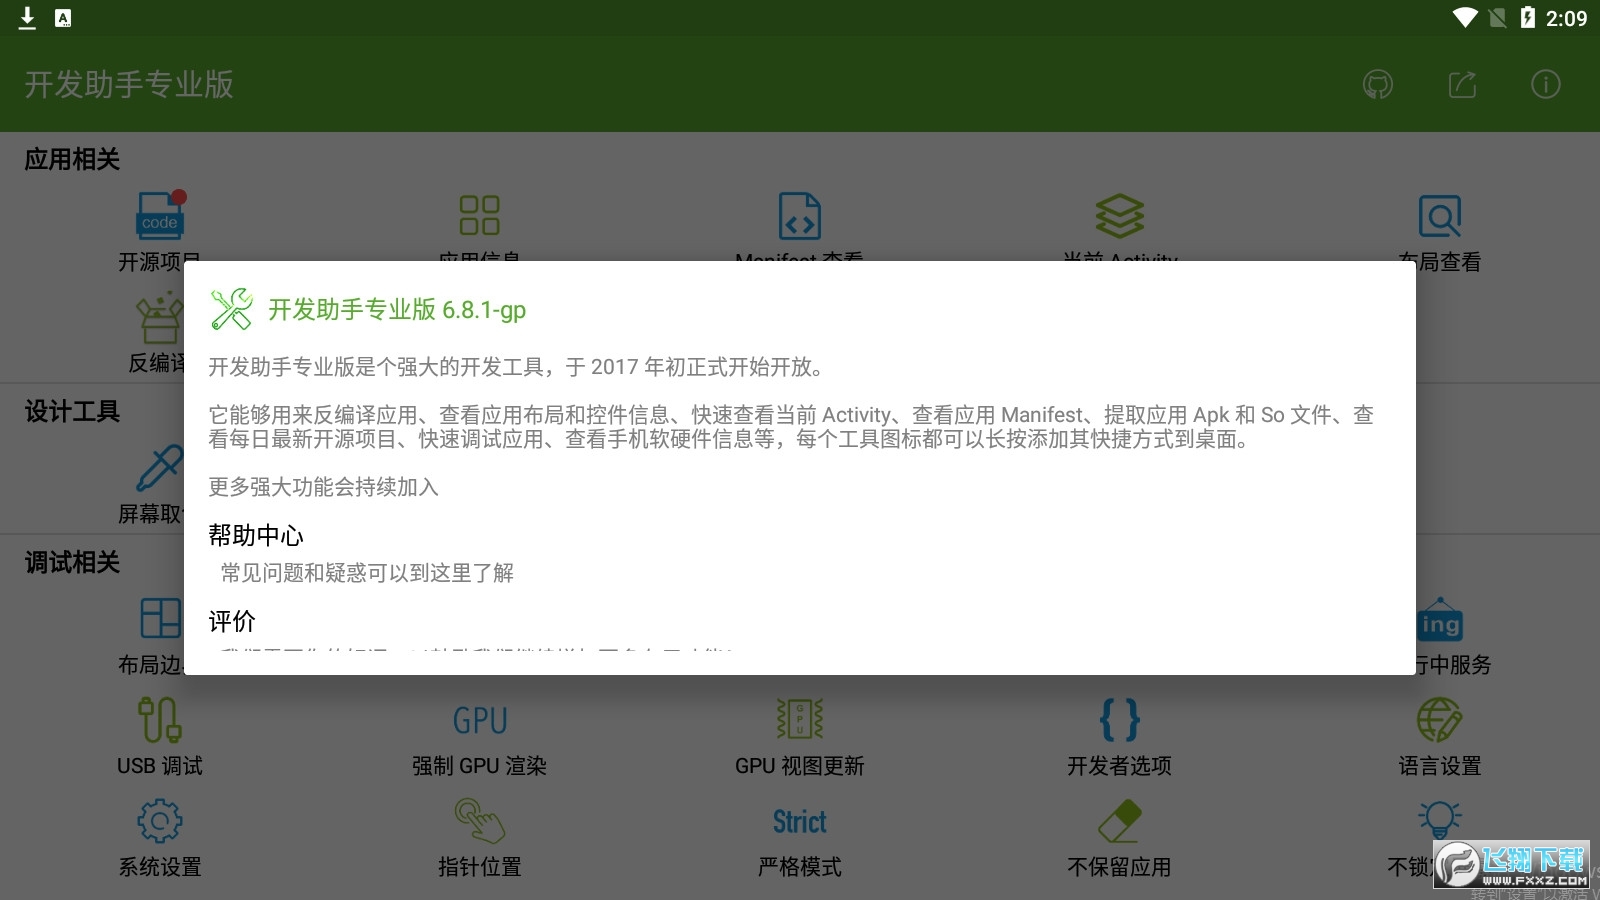Open 当前 Activity layers icon
Image resolution: width=1600 pixels, height=900 pixels.
[1120, 215]
